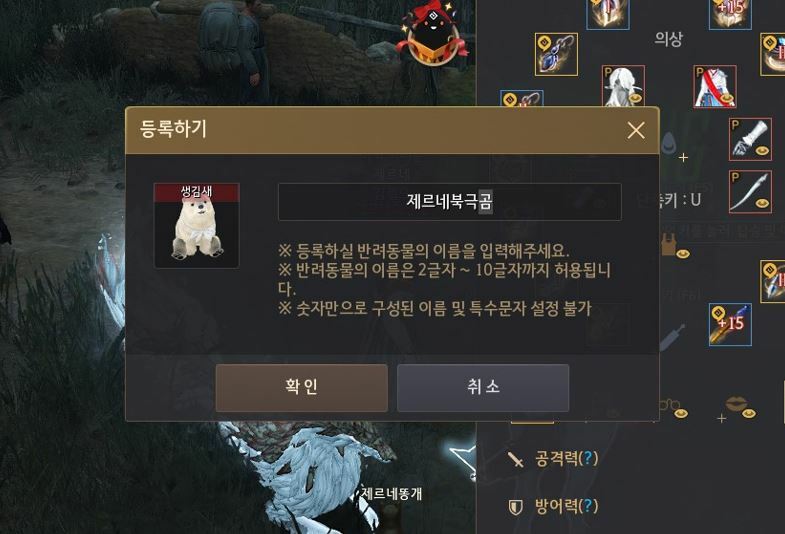Screen dimensions: 785x534
Task: Select the blue +15 weapon slot
Action: pyautogui.click(x=730, y=324)
